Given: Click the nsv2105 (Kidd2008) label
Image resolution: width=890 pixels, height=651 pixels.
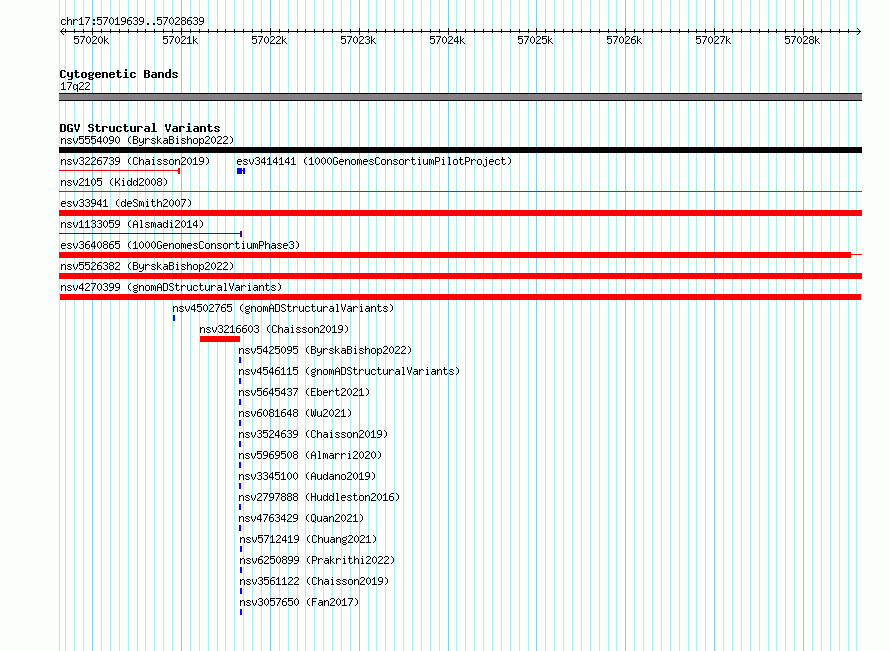Looking at the screenshot, I should click(x=114, y=182).
